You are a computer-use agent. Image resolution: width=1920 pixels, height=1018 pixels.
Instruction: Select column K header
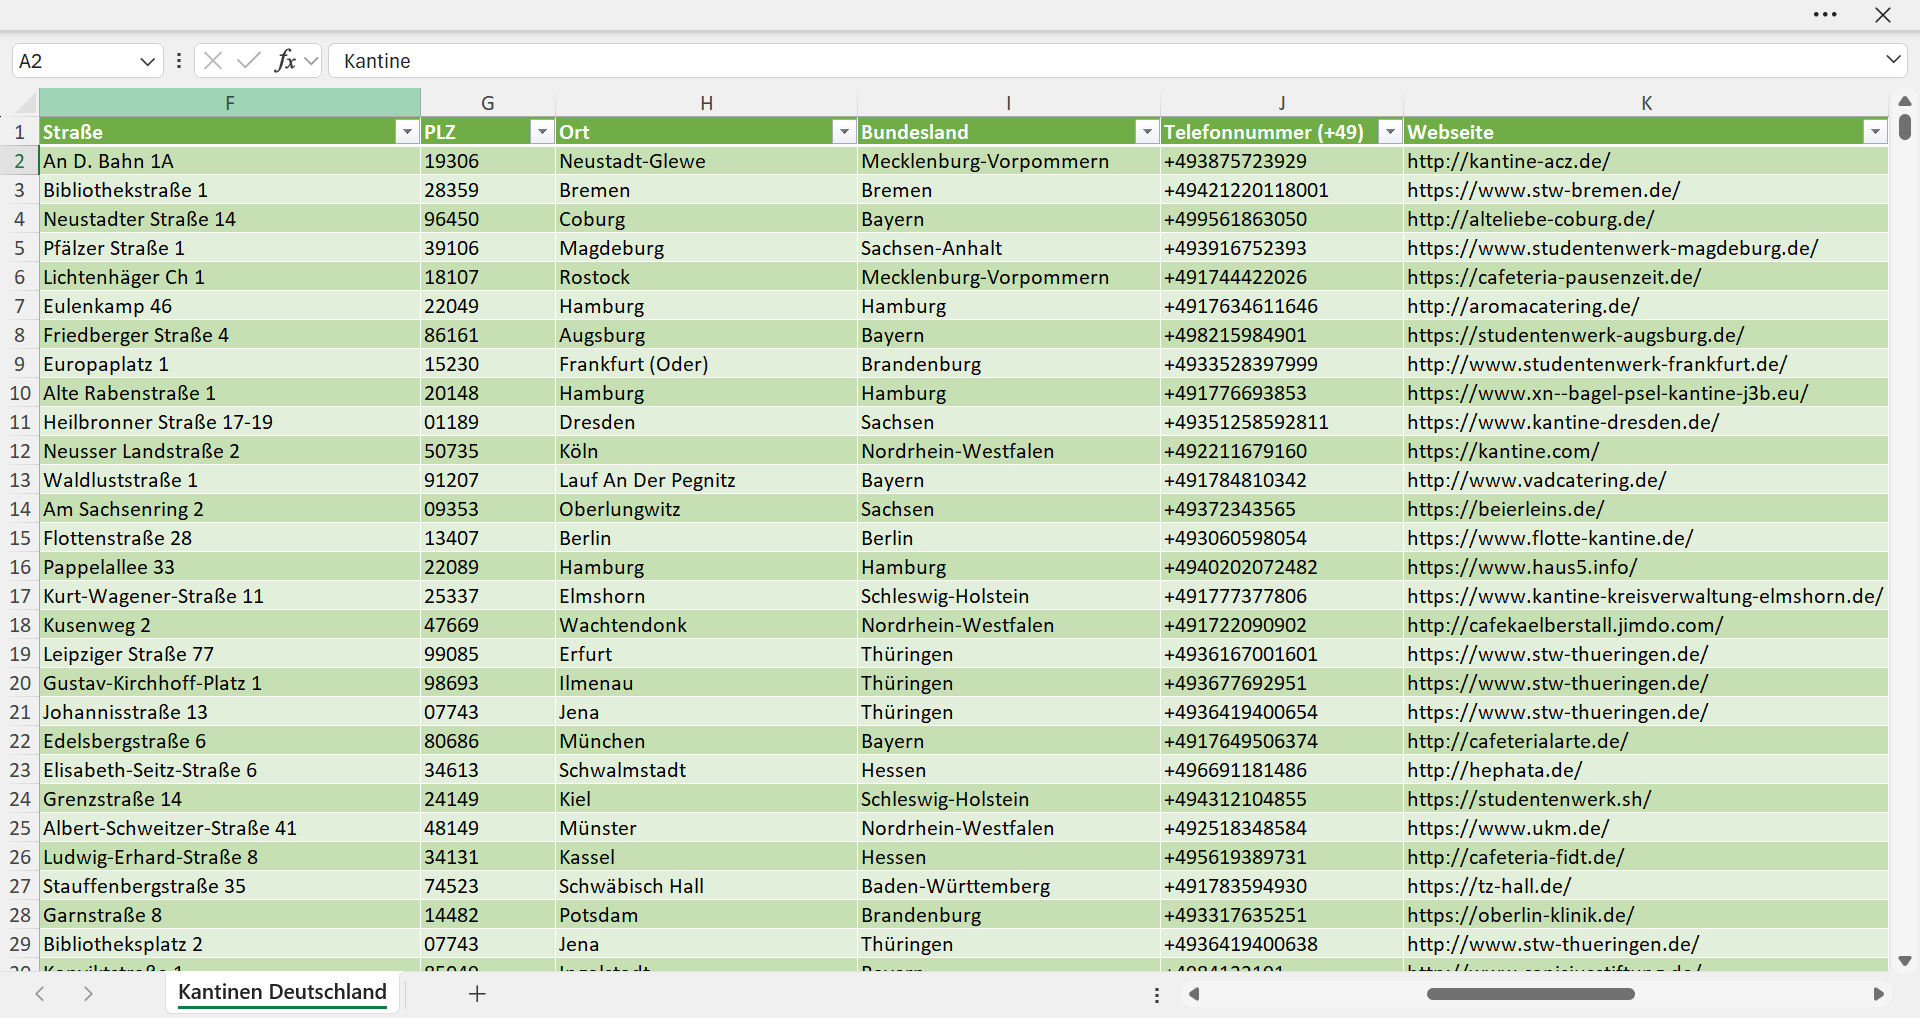tap(1646, 103)
